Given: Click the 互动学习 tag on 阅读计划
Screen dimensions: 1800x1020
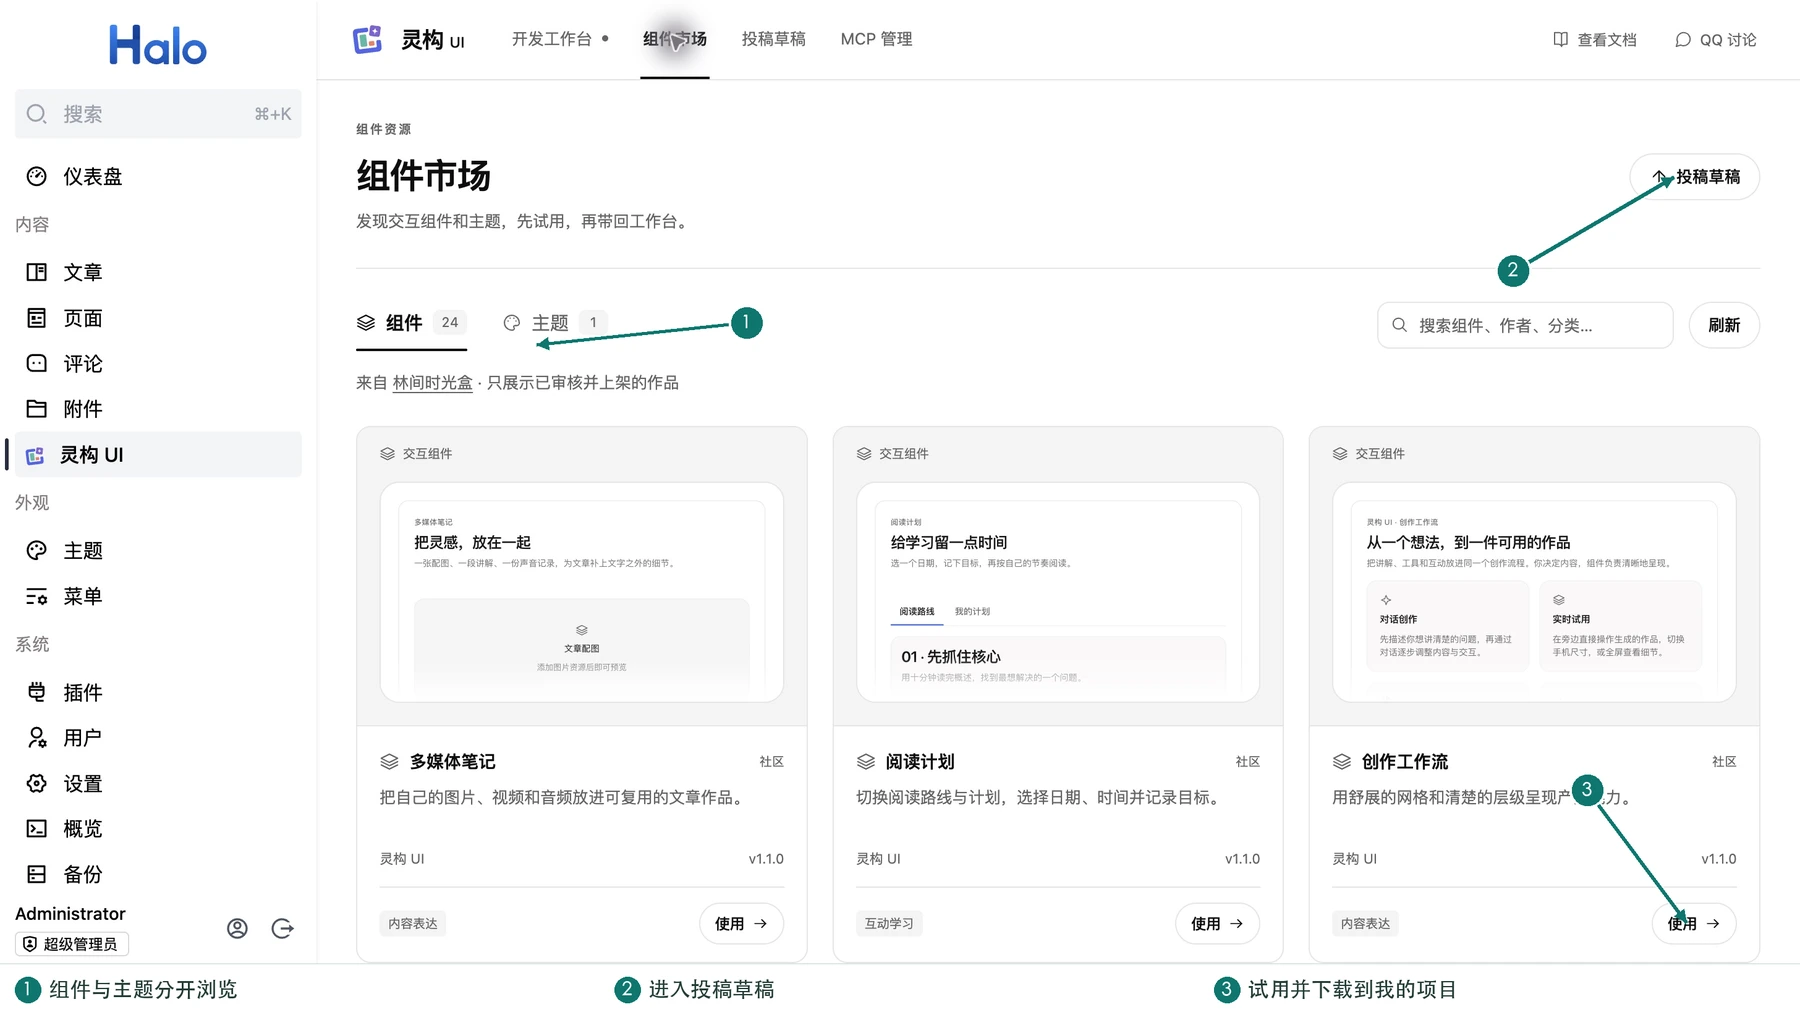Looking at the screenshot, I should [889, 924].
